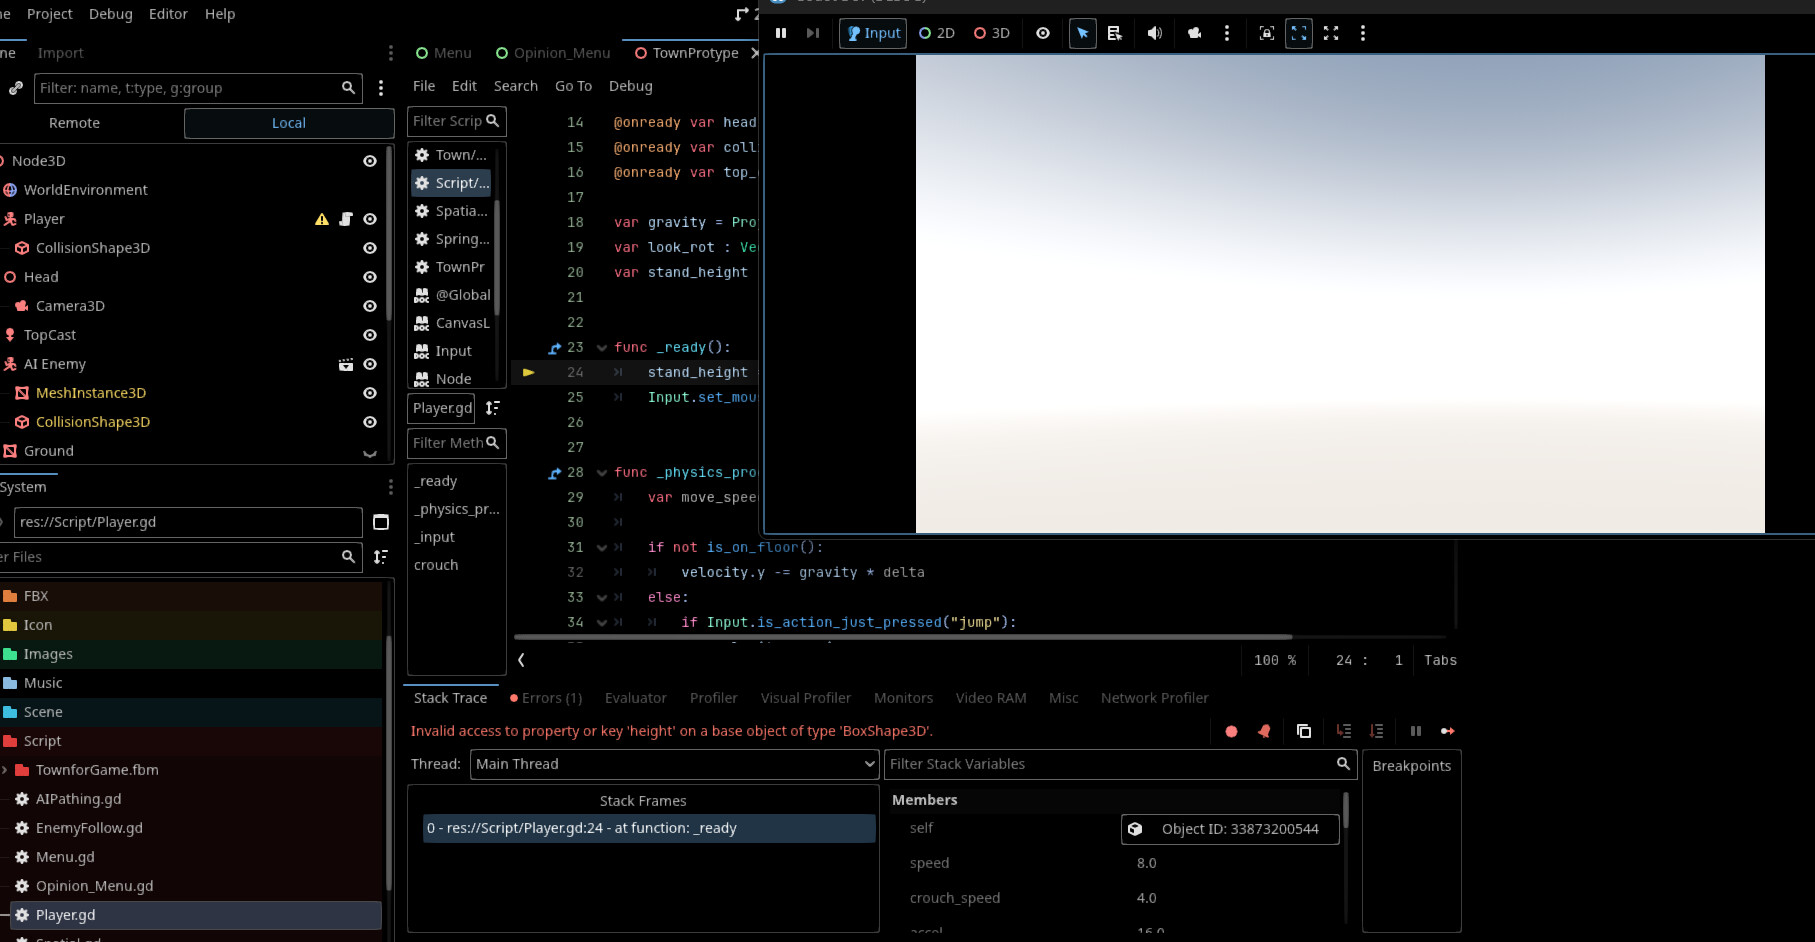The height and width of the screenshot is (942, 1815).
Task: Click the copy error icon in debugger
Action: pos(1304,731)
